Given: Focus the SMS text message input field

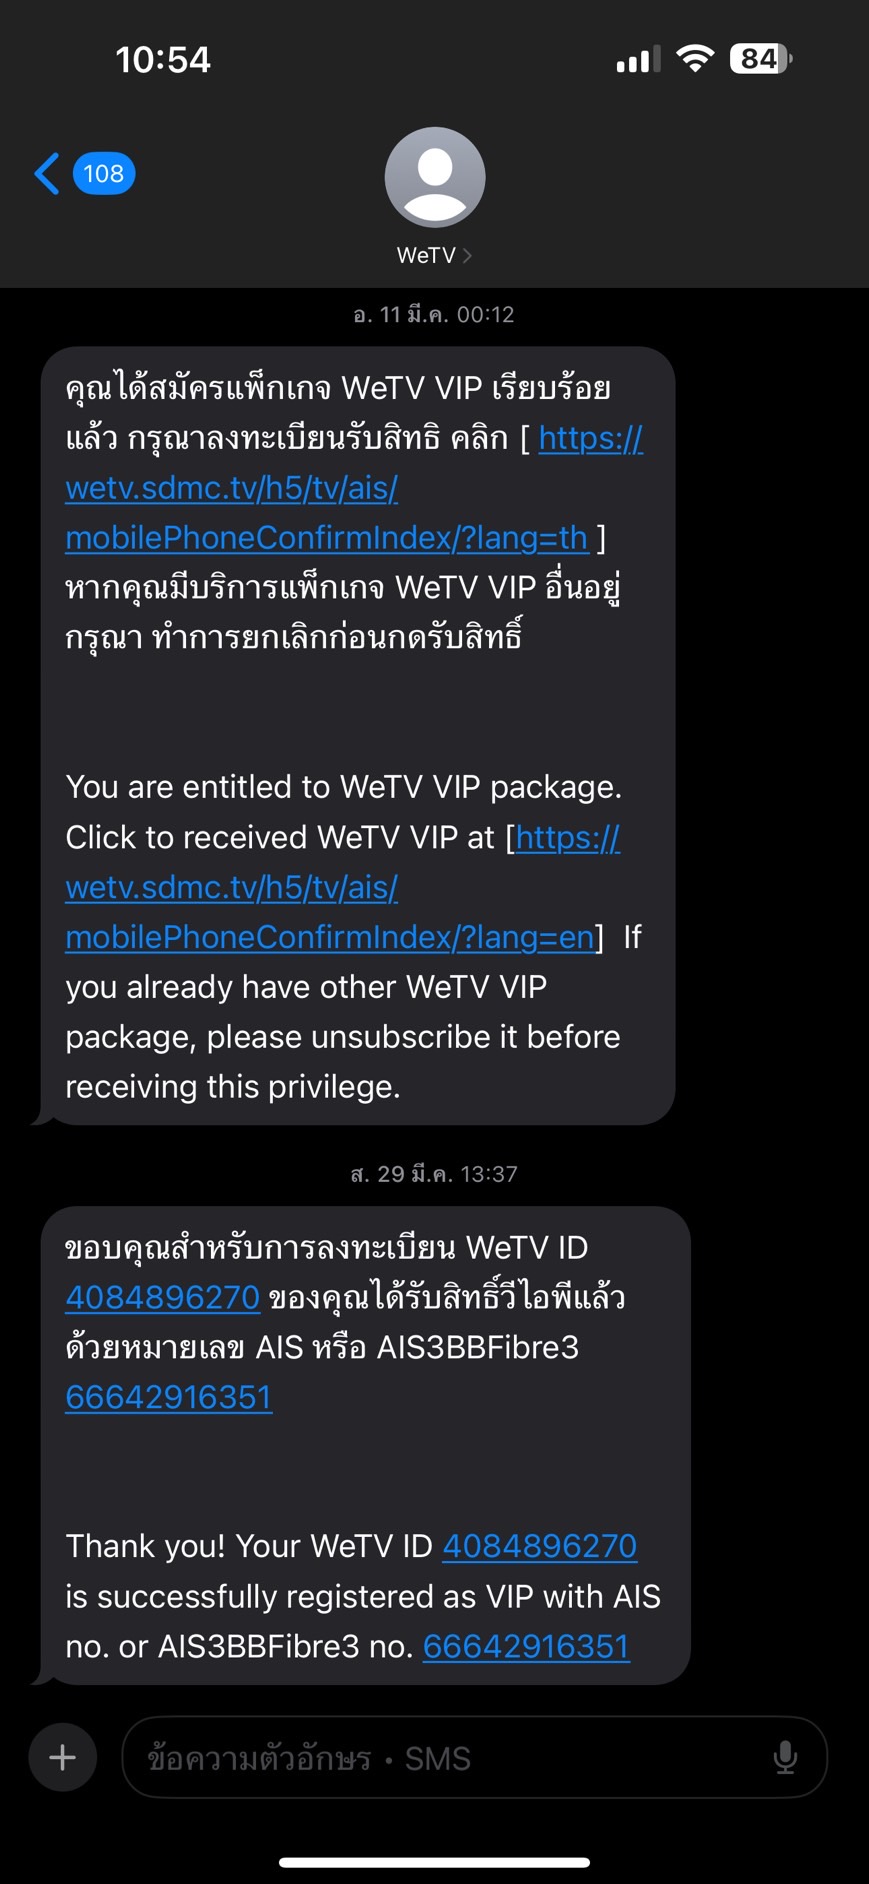Looking at the screenshot, I should tap(475, 1757).
